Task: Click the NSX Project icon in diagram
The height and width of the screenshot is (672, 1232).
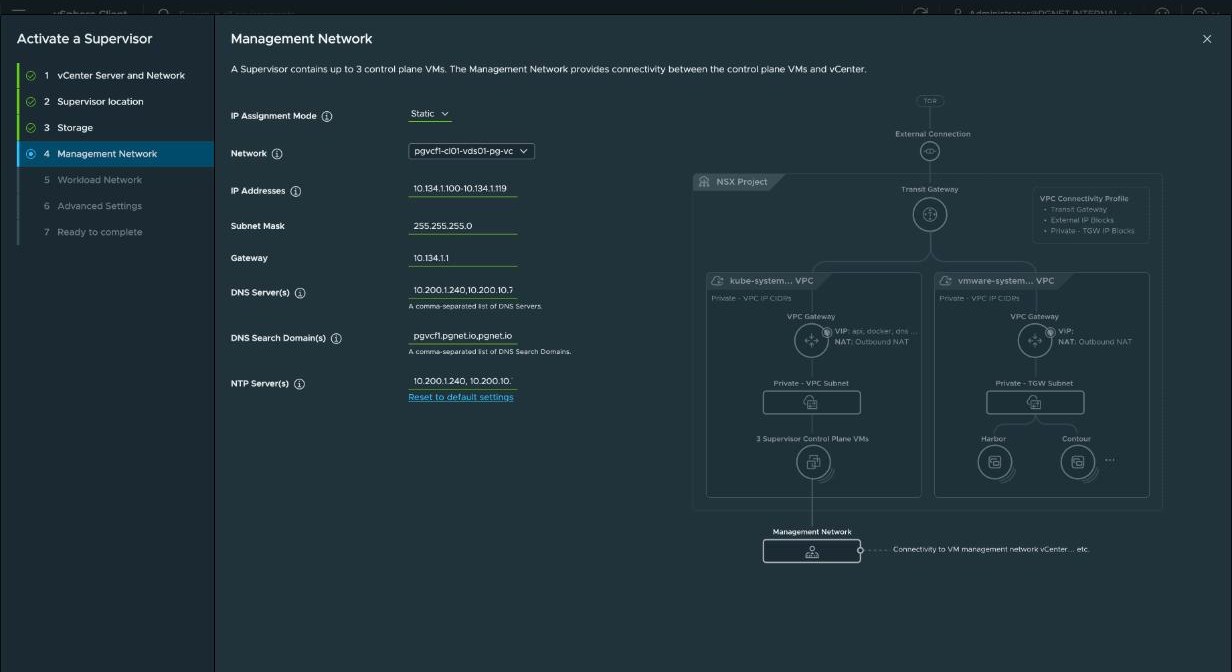Action: [x=704, y=182]
